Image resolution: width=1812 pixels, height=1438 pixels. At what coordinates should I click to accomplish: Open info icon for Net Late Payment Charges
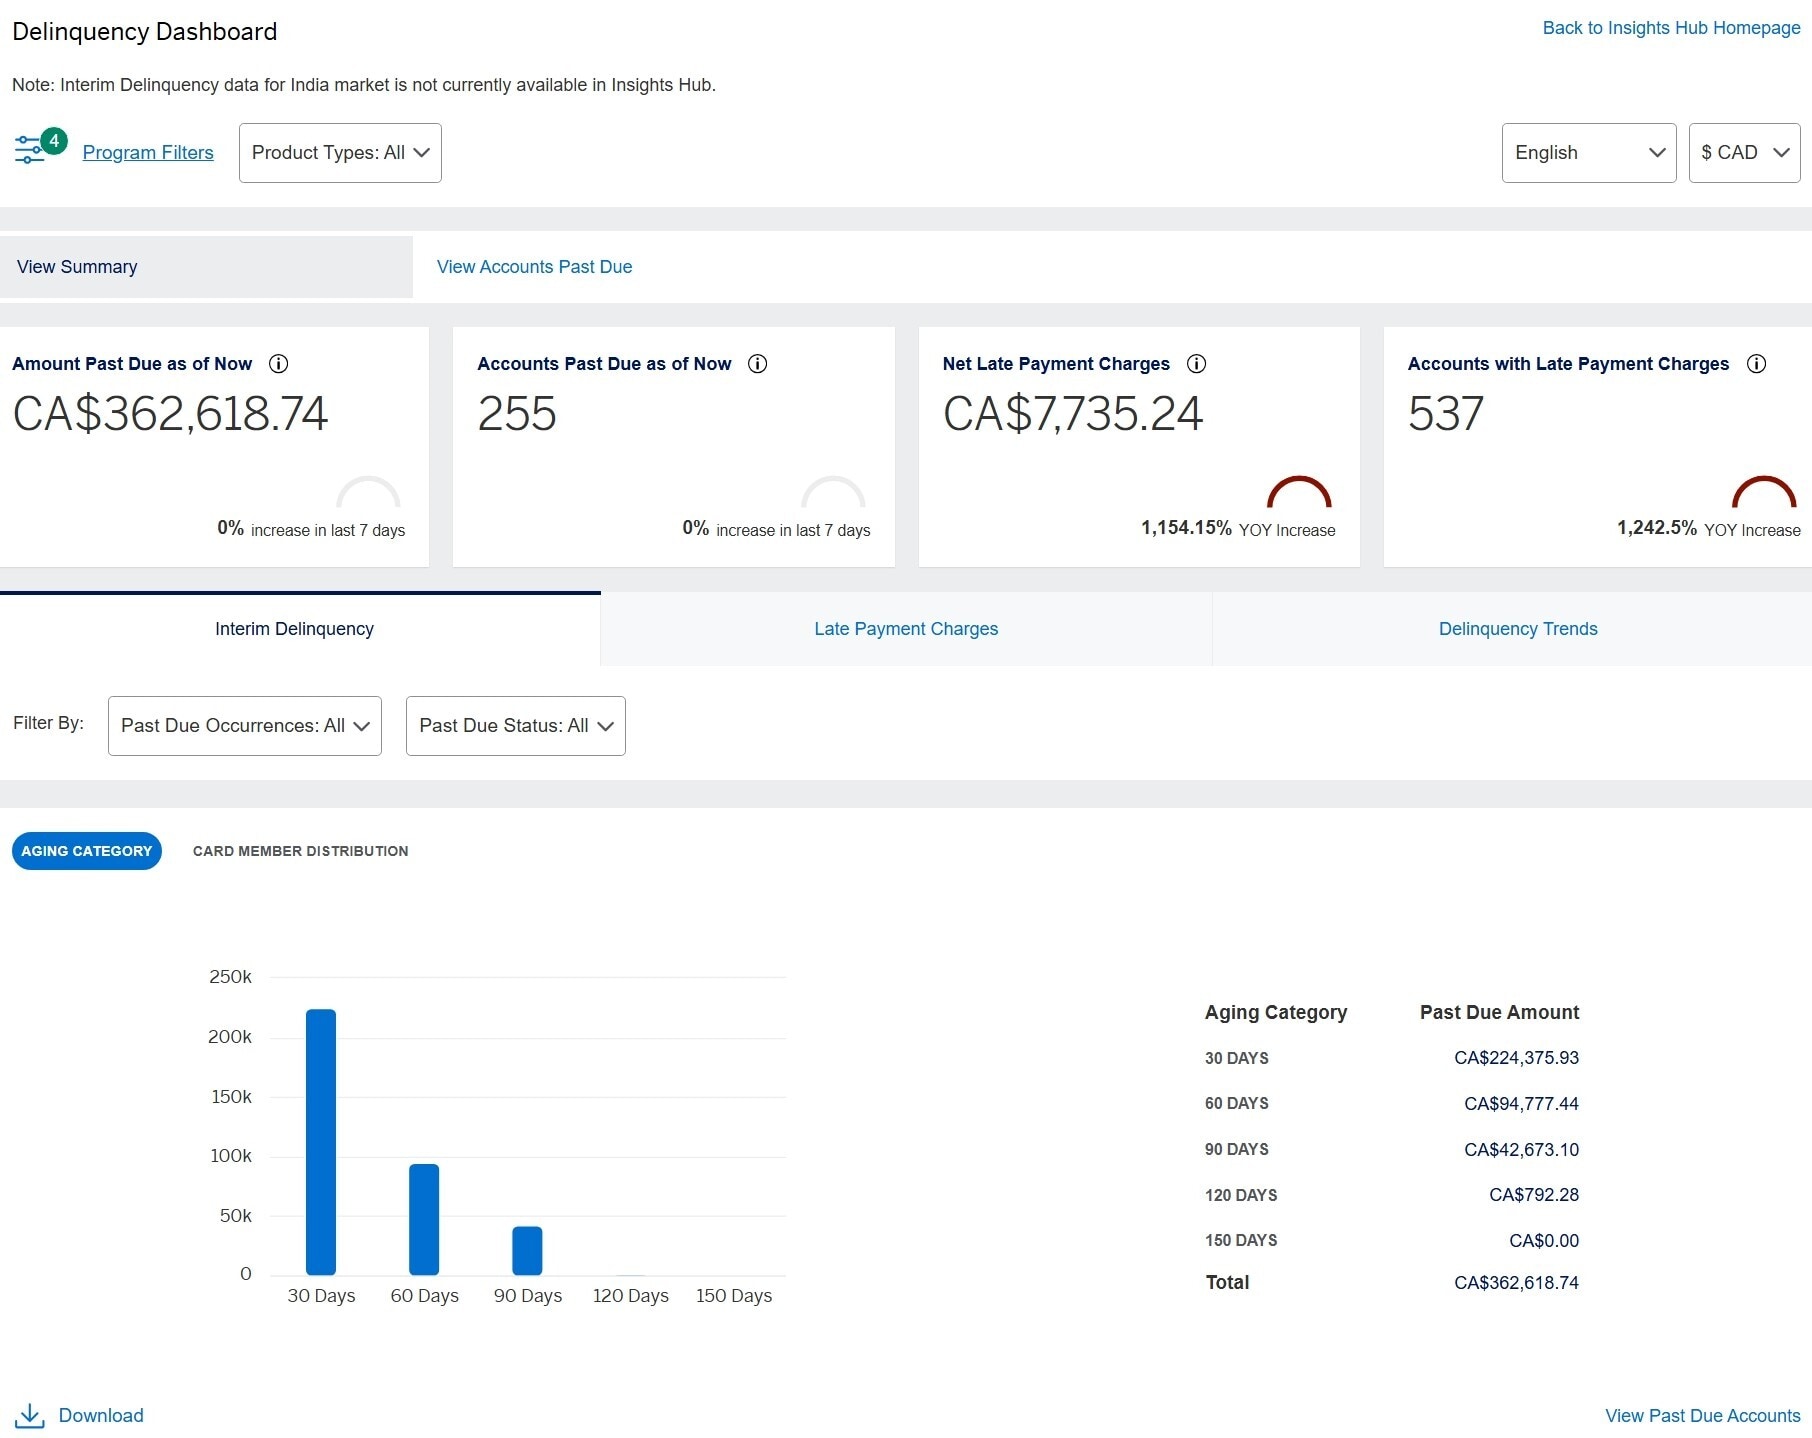click(x=1196, y=364)
